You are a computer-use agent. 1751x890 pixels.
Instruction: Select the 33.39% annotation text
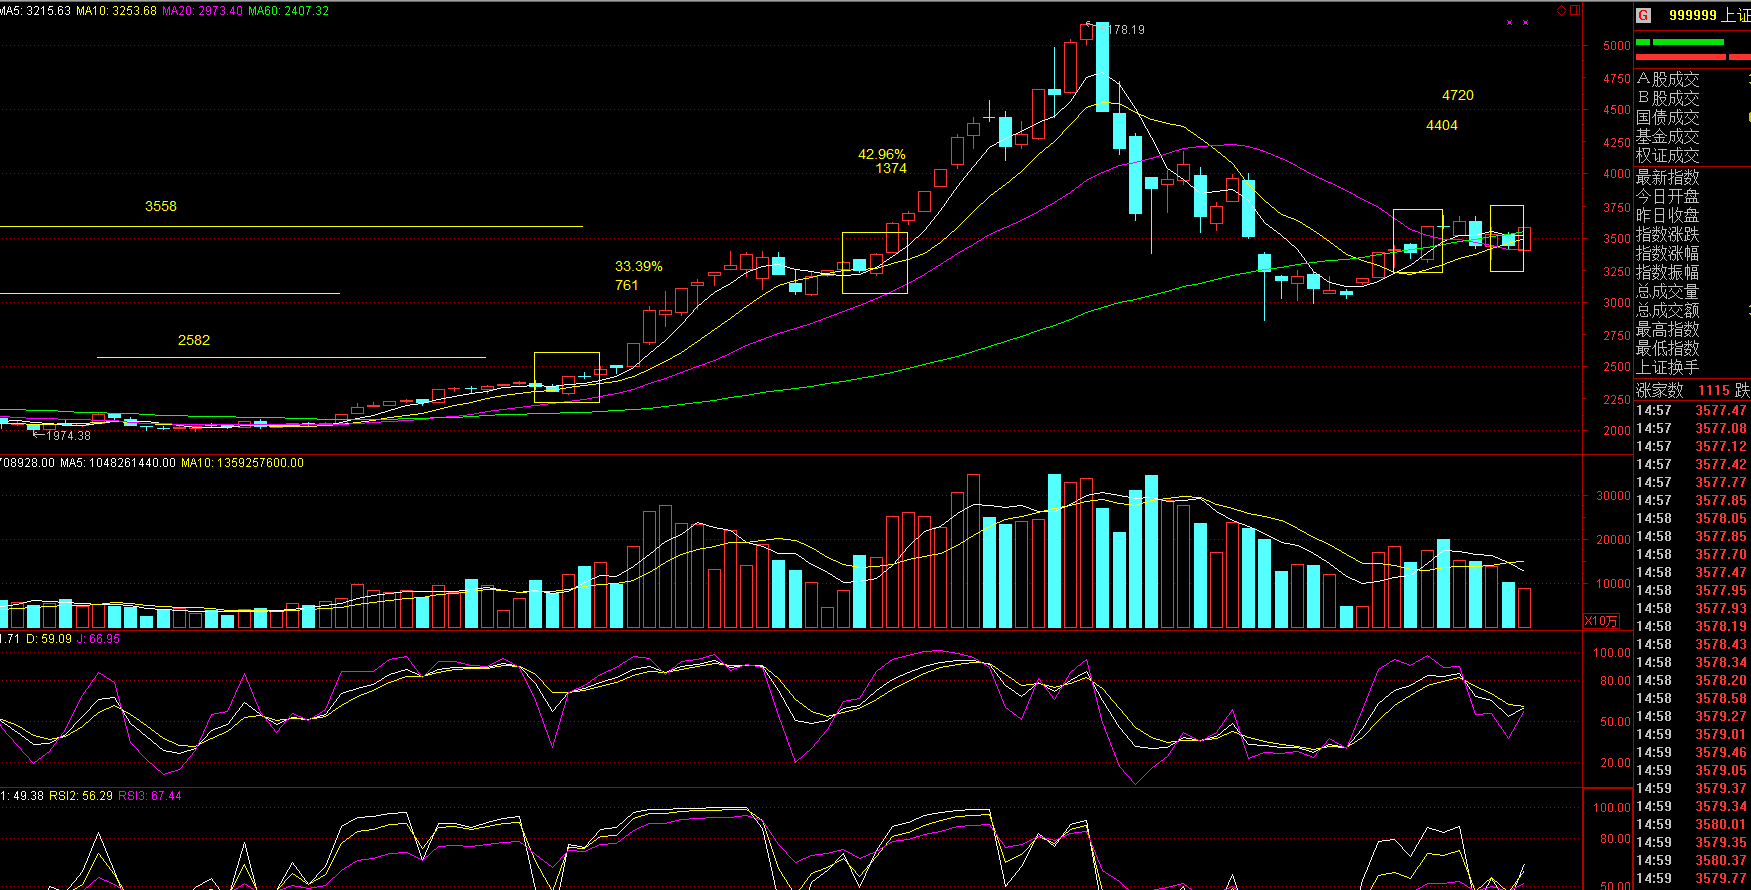pos(639,266)
